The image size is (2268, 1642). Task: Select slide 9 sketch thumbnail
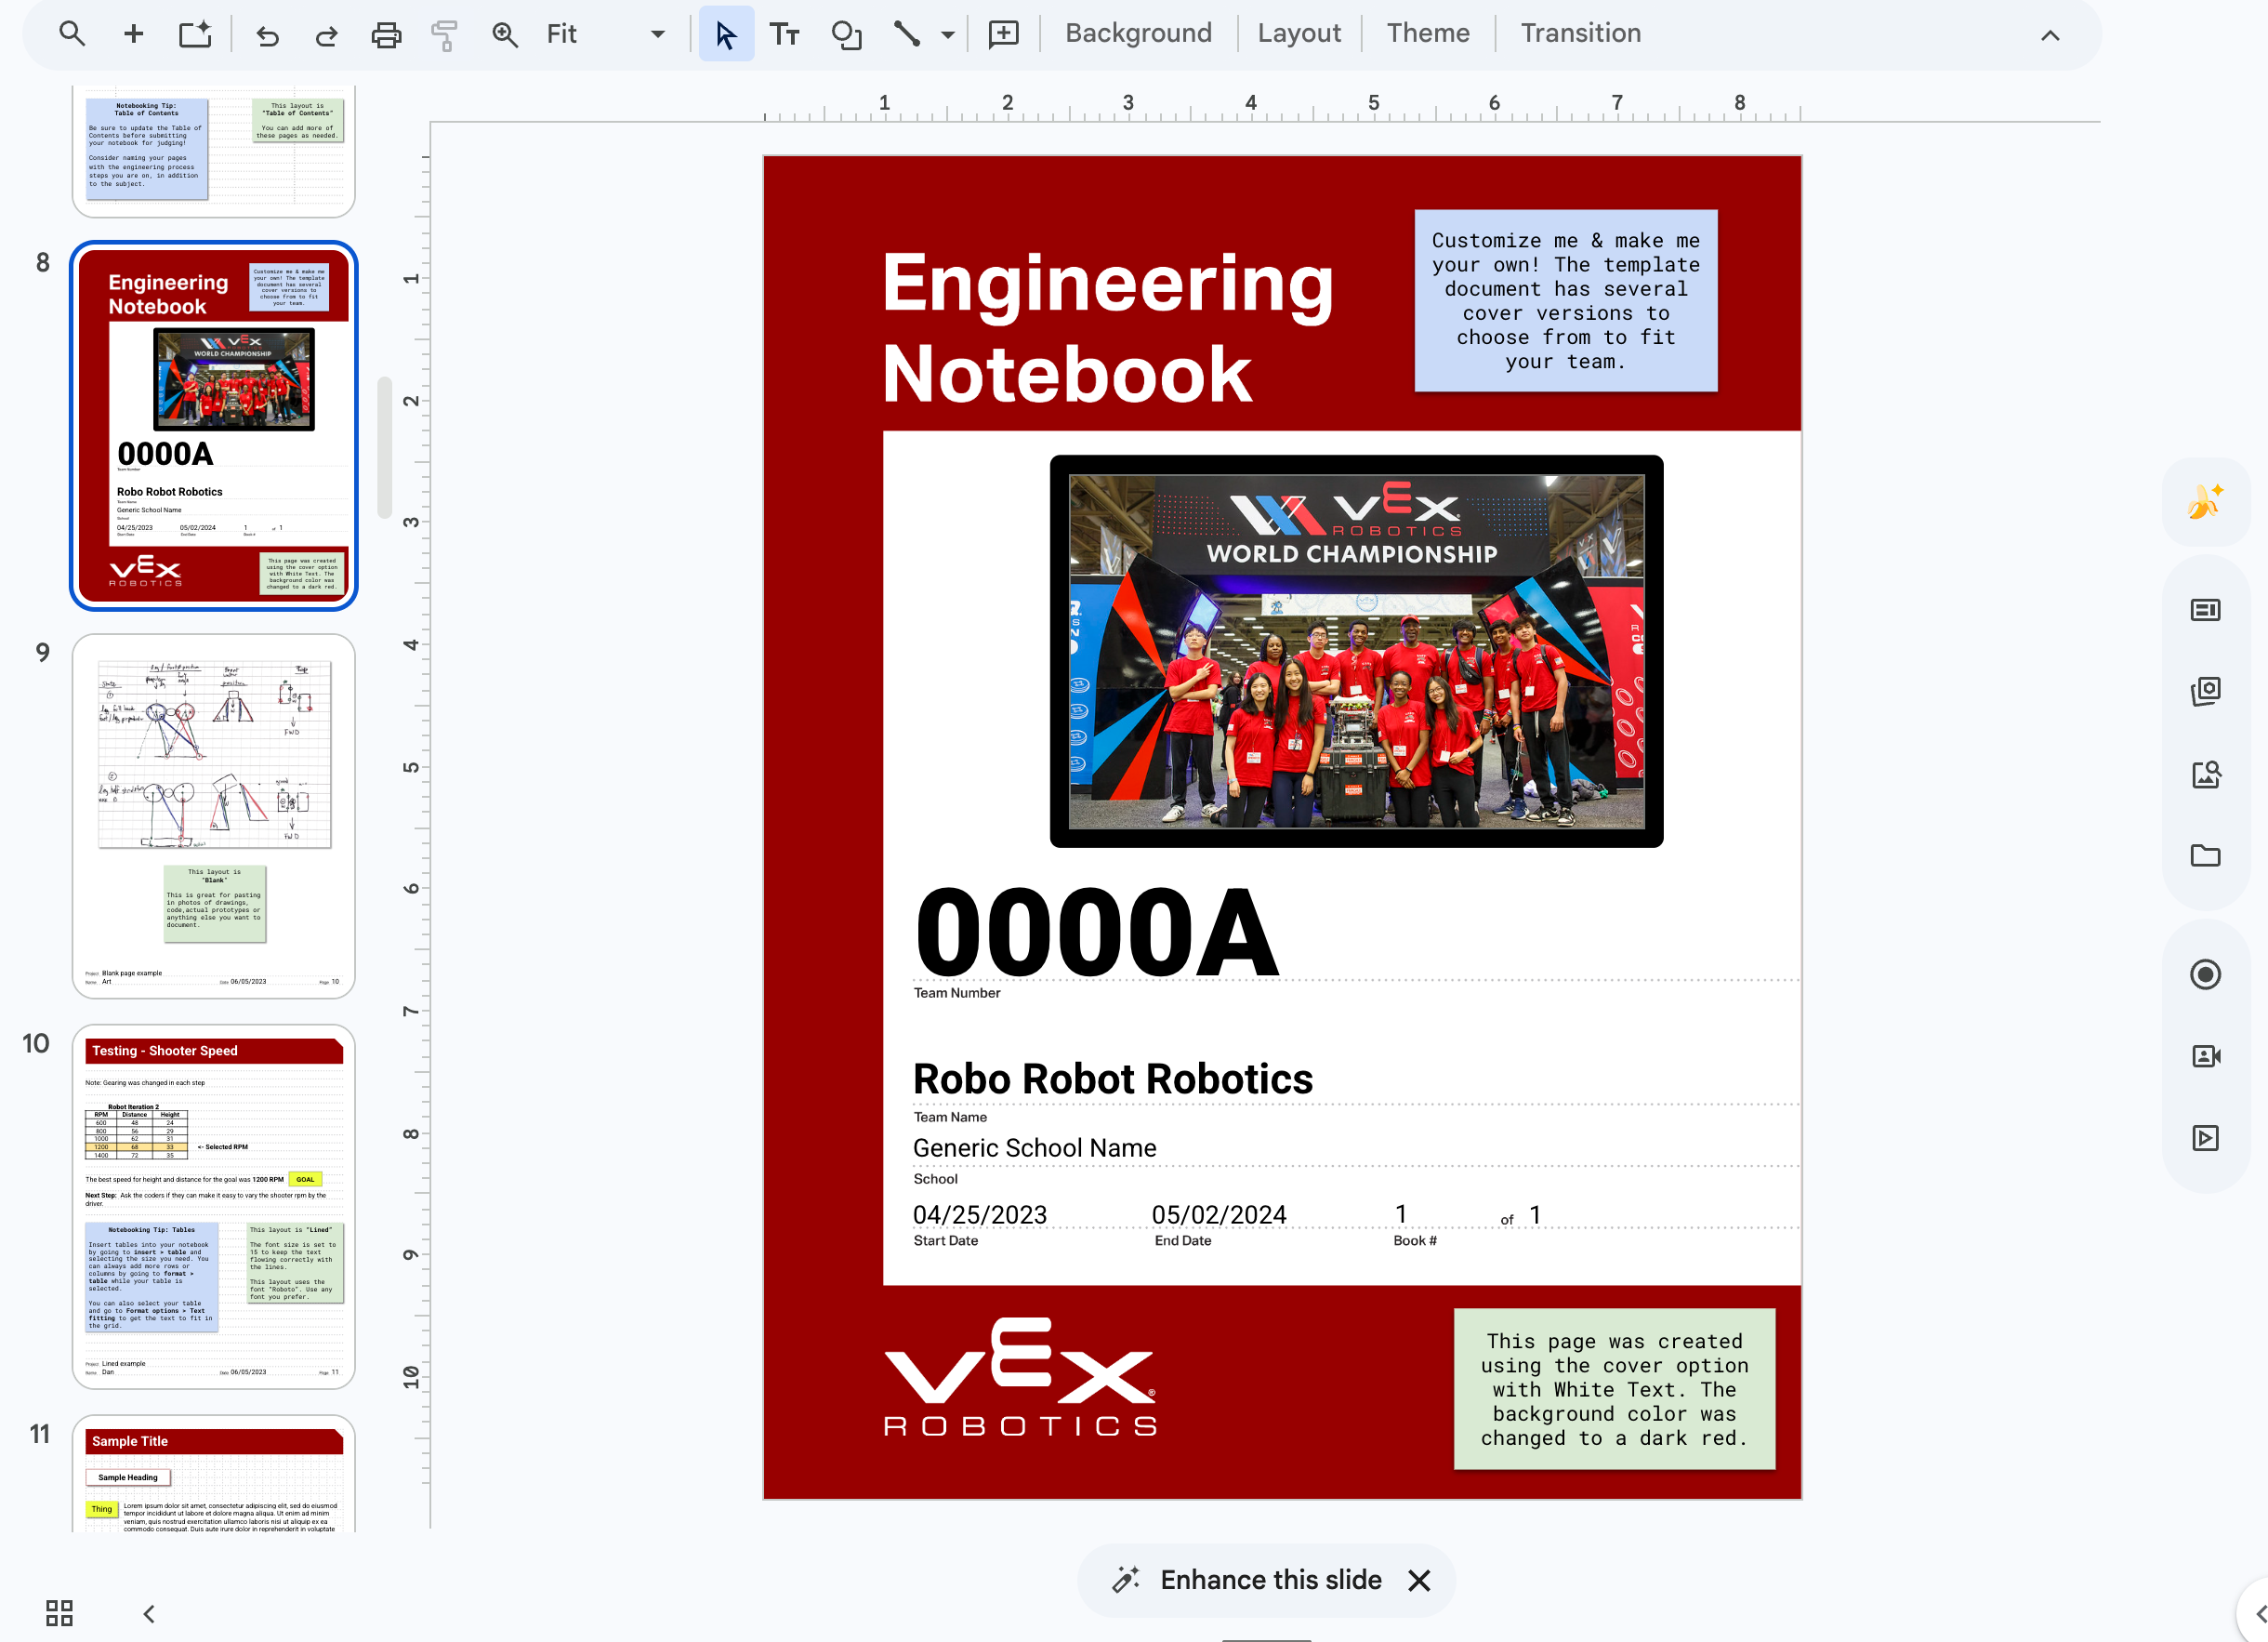click(214, 816)
